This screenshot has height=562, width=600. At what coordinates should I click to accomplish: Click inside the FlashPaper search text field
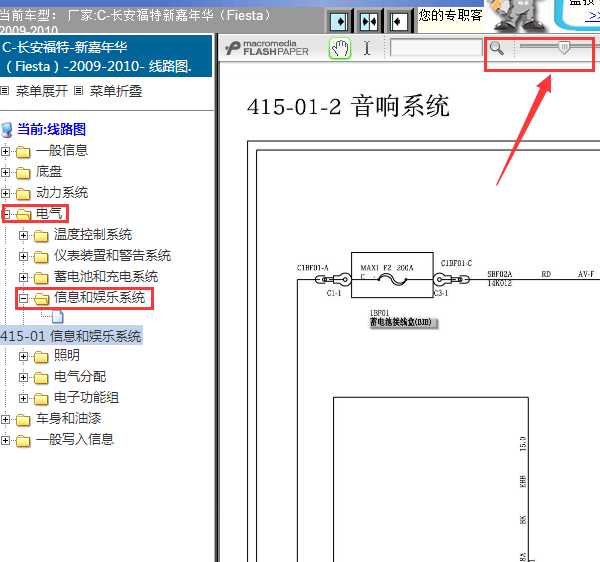[436, 48]
